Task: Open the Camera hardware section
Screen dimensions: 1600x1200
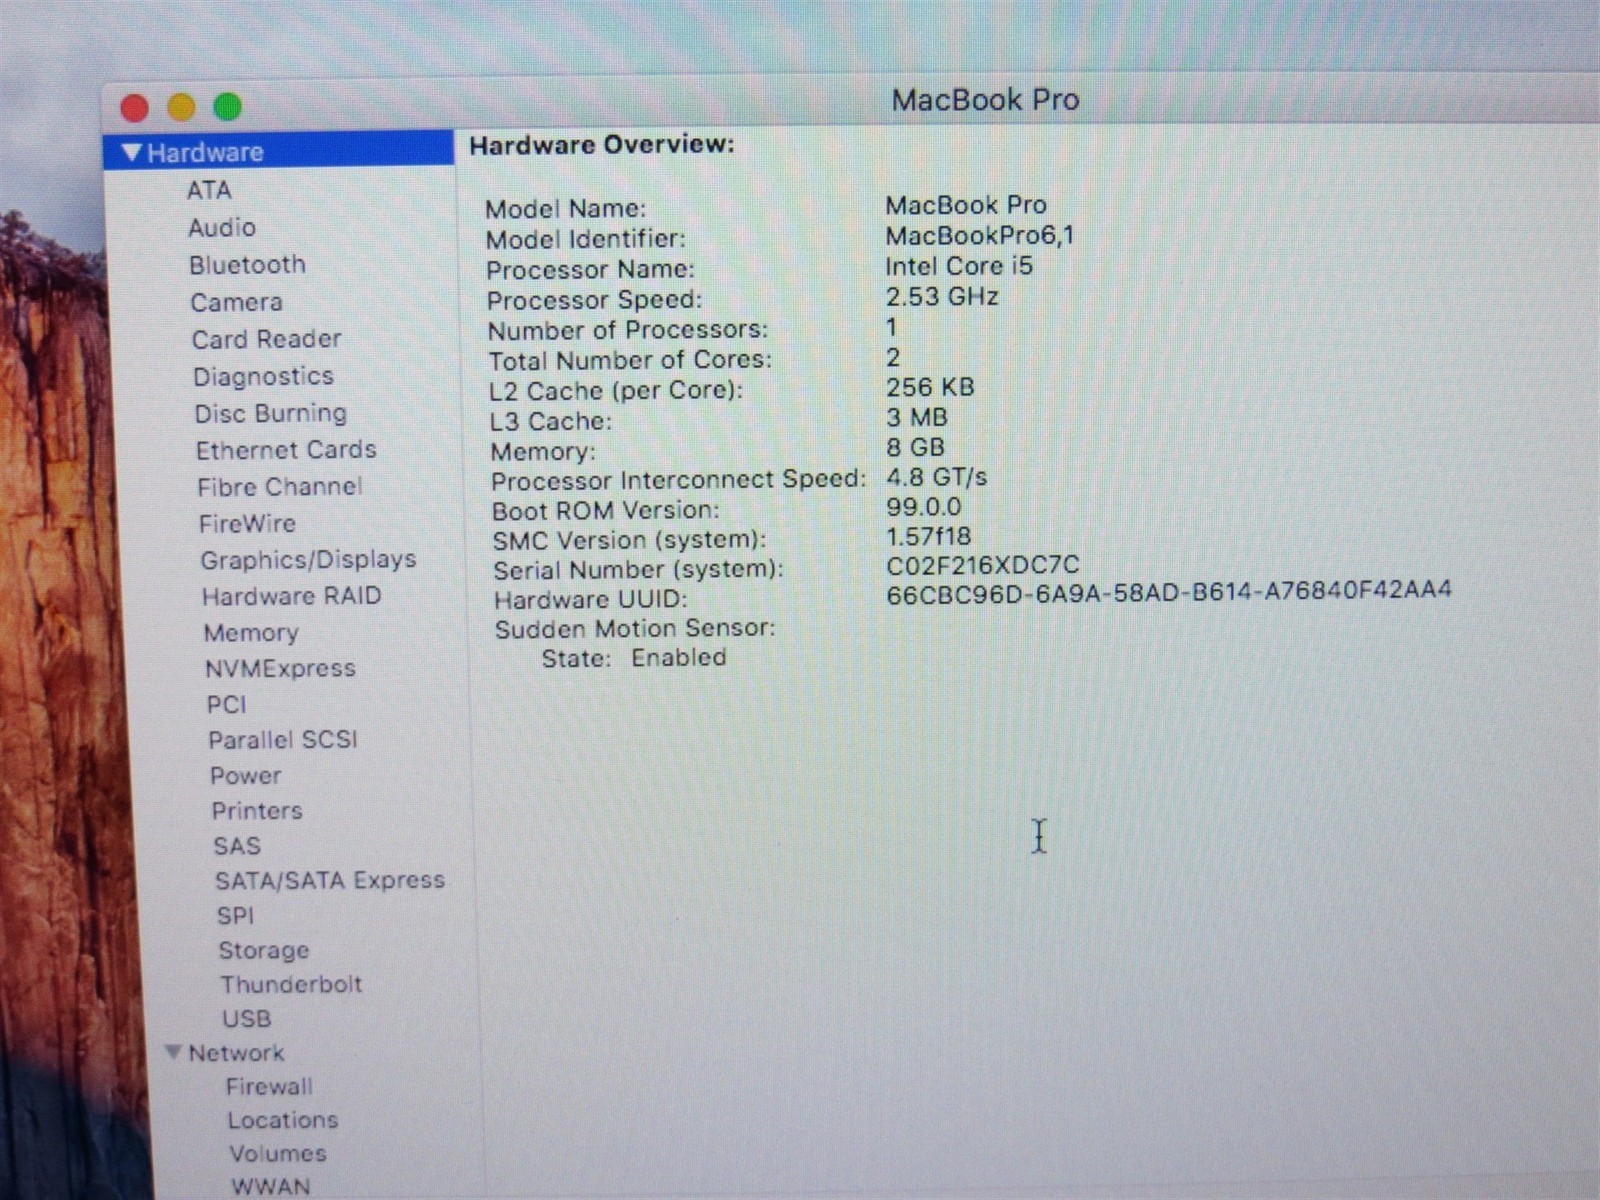Action: point(236,302)
